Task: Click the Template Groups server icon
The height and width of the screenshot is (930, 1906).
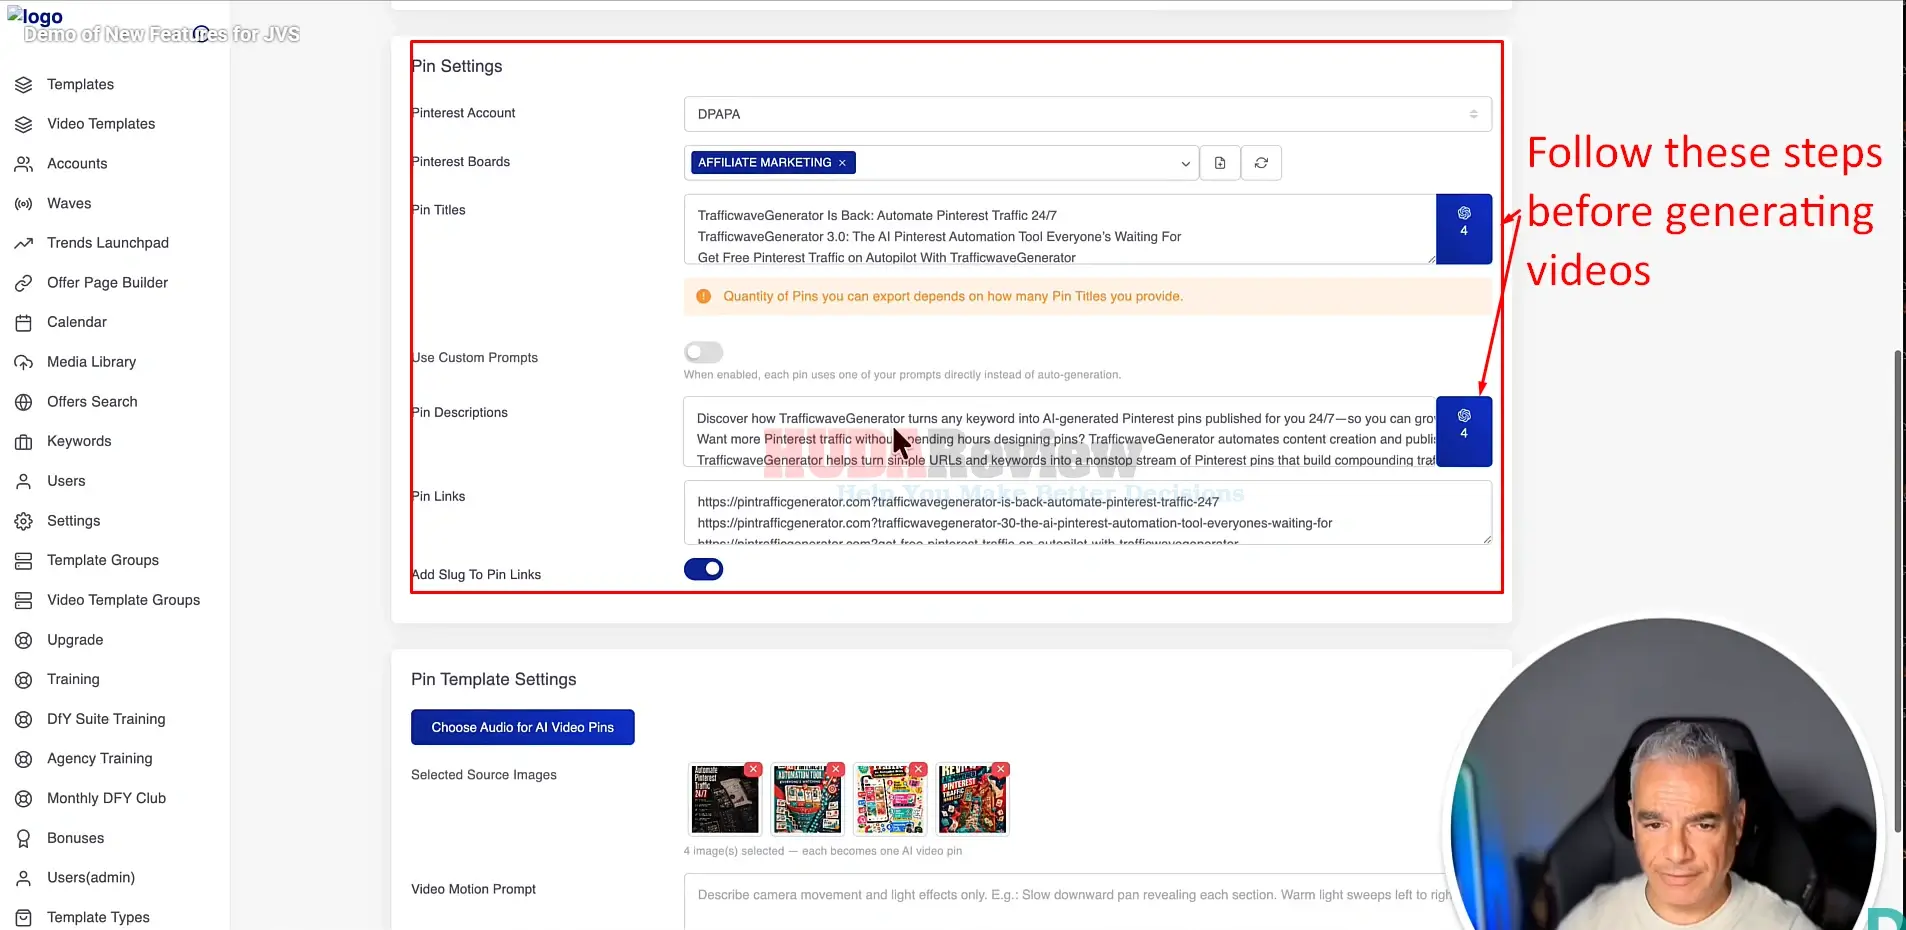Action: [24, 561]
